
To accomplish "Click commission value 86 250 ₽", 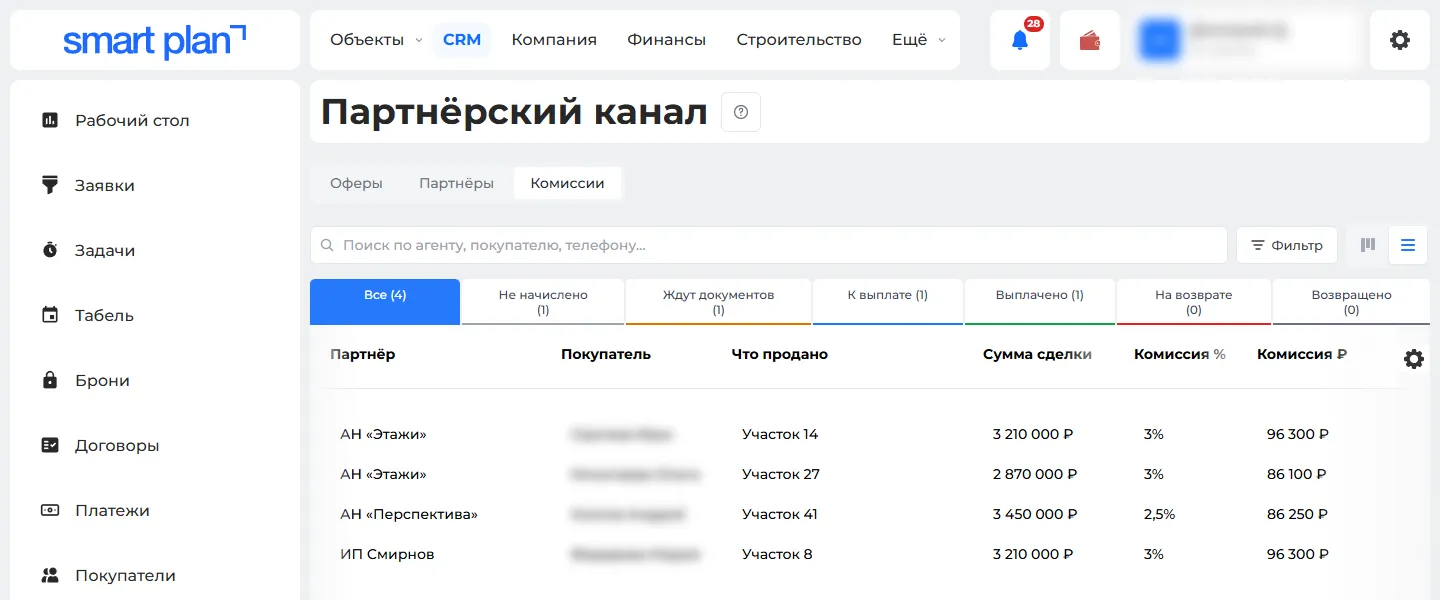I will 1297,514.
